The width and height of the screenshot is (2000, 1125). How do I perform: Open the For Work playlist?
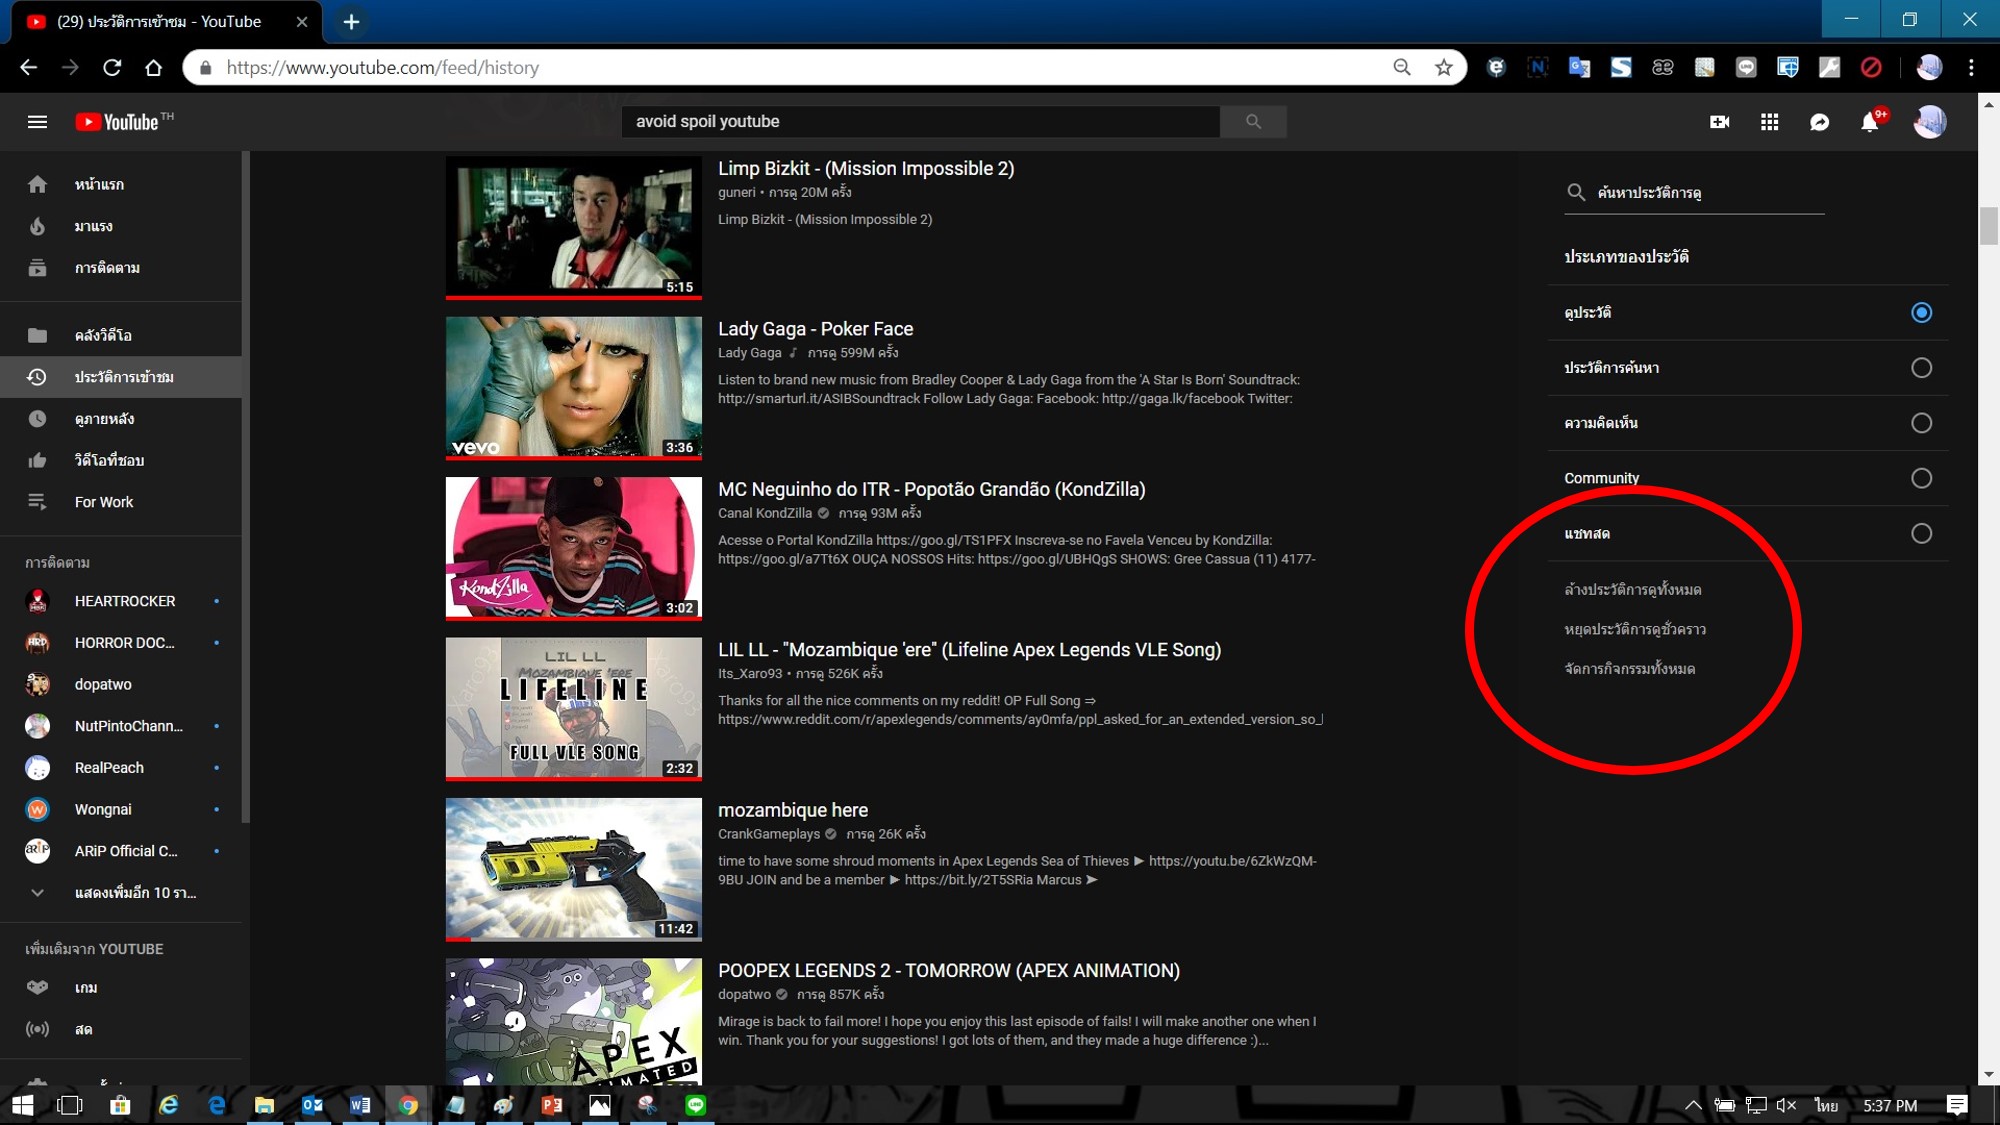pos(121,502)
